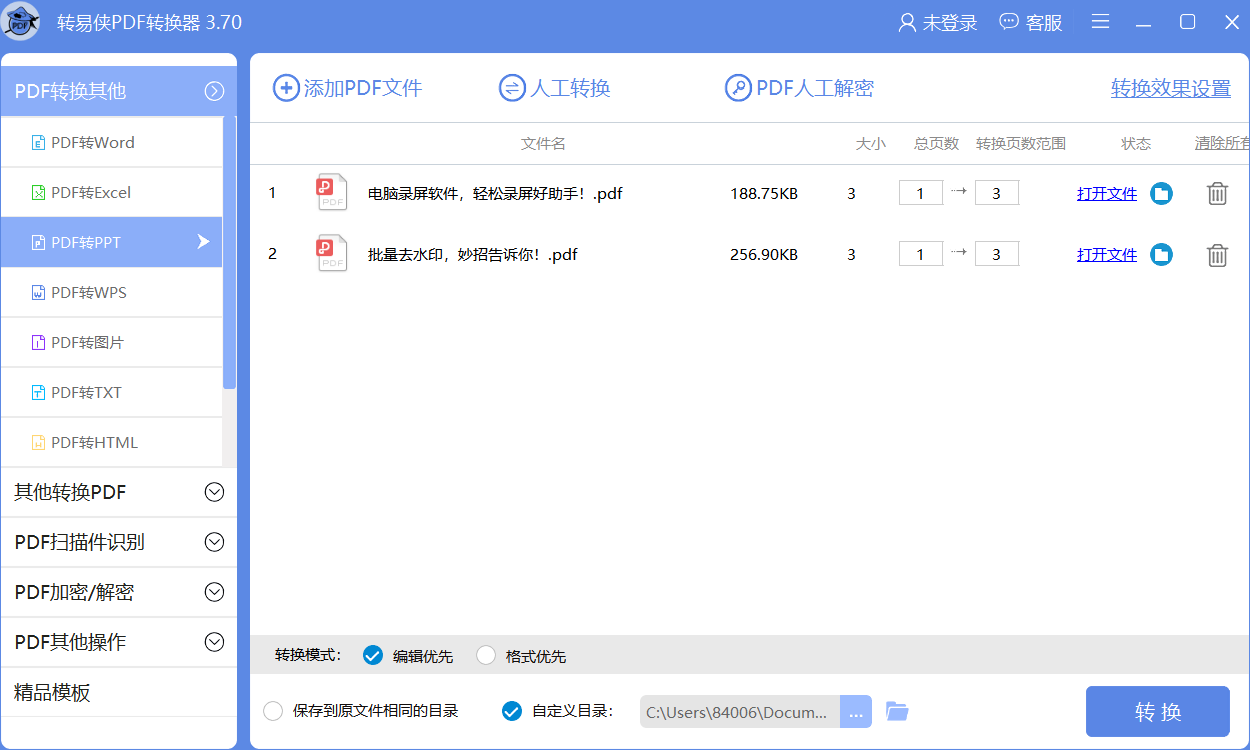
Task: Click file name 电脑录屏软件，轻松录屏好助手！.pdf
Action: point(495,194)
